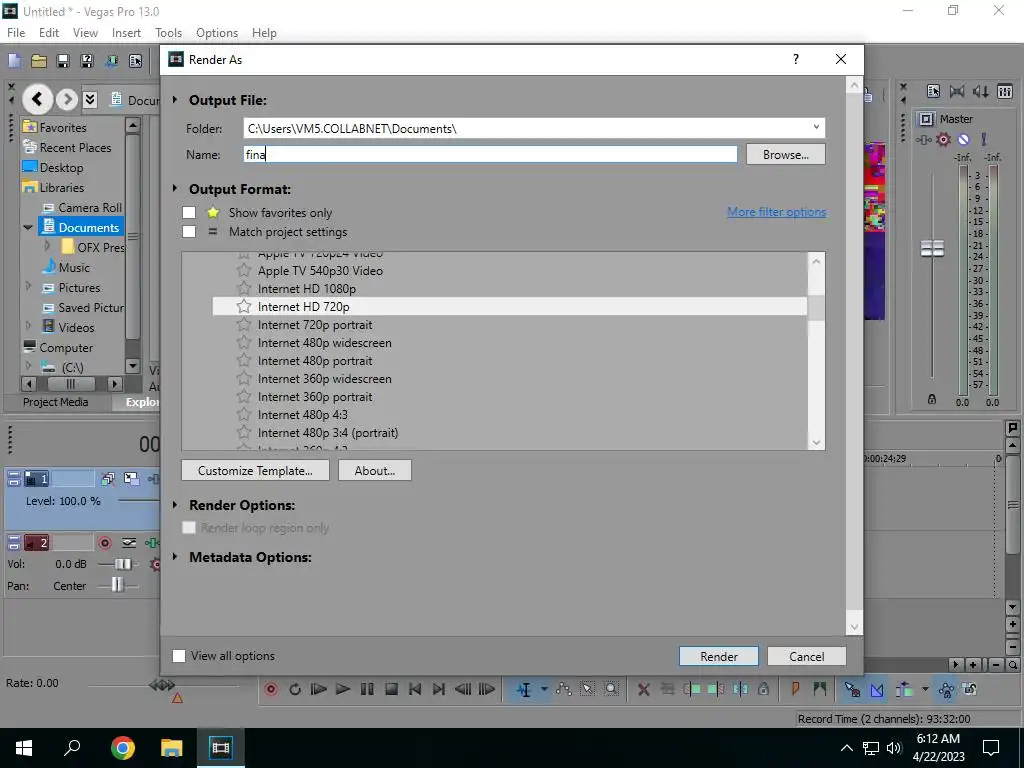Viewport: 1024px width, 768px height.
Task: Favorite Internet 360p portrait template star
Action: [x=244, y=396]
